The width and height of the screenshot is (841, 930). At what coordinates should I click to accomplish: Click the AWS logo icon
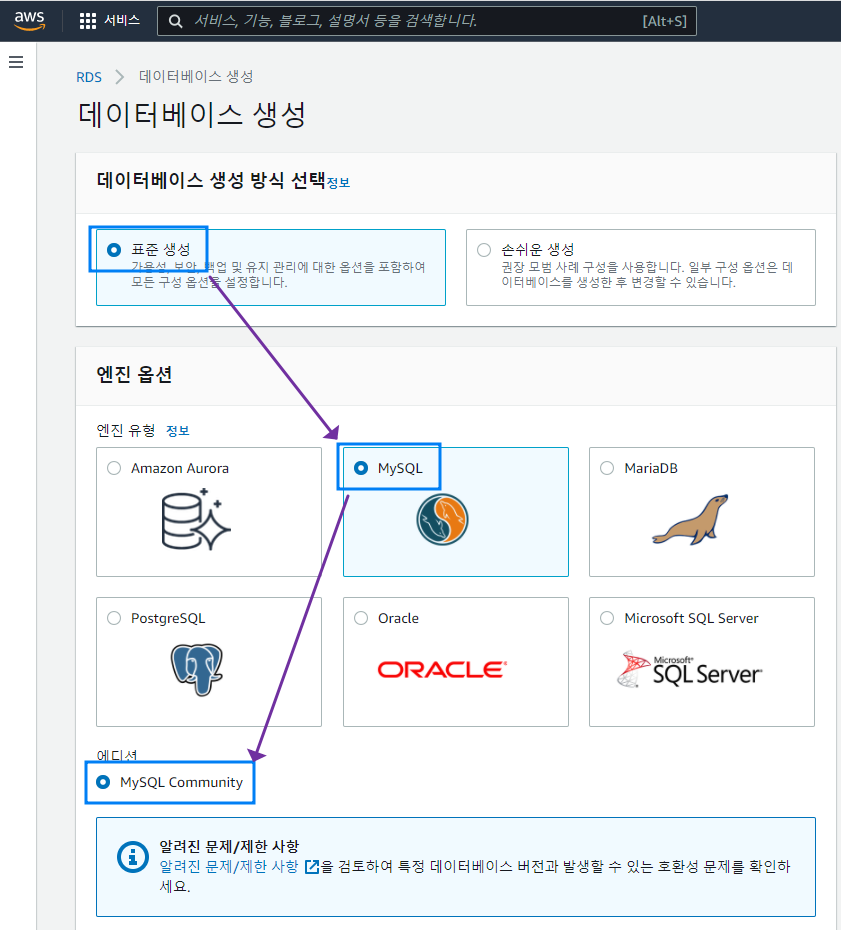click(30, 20)
